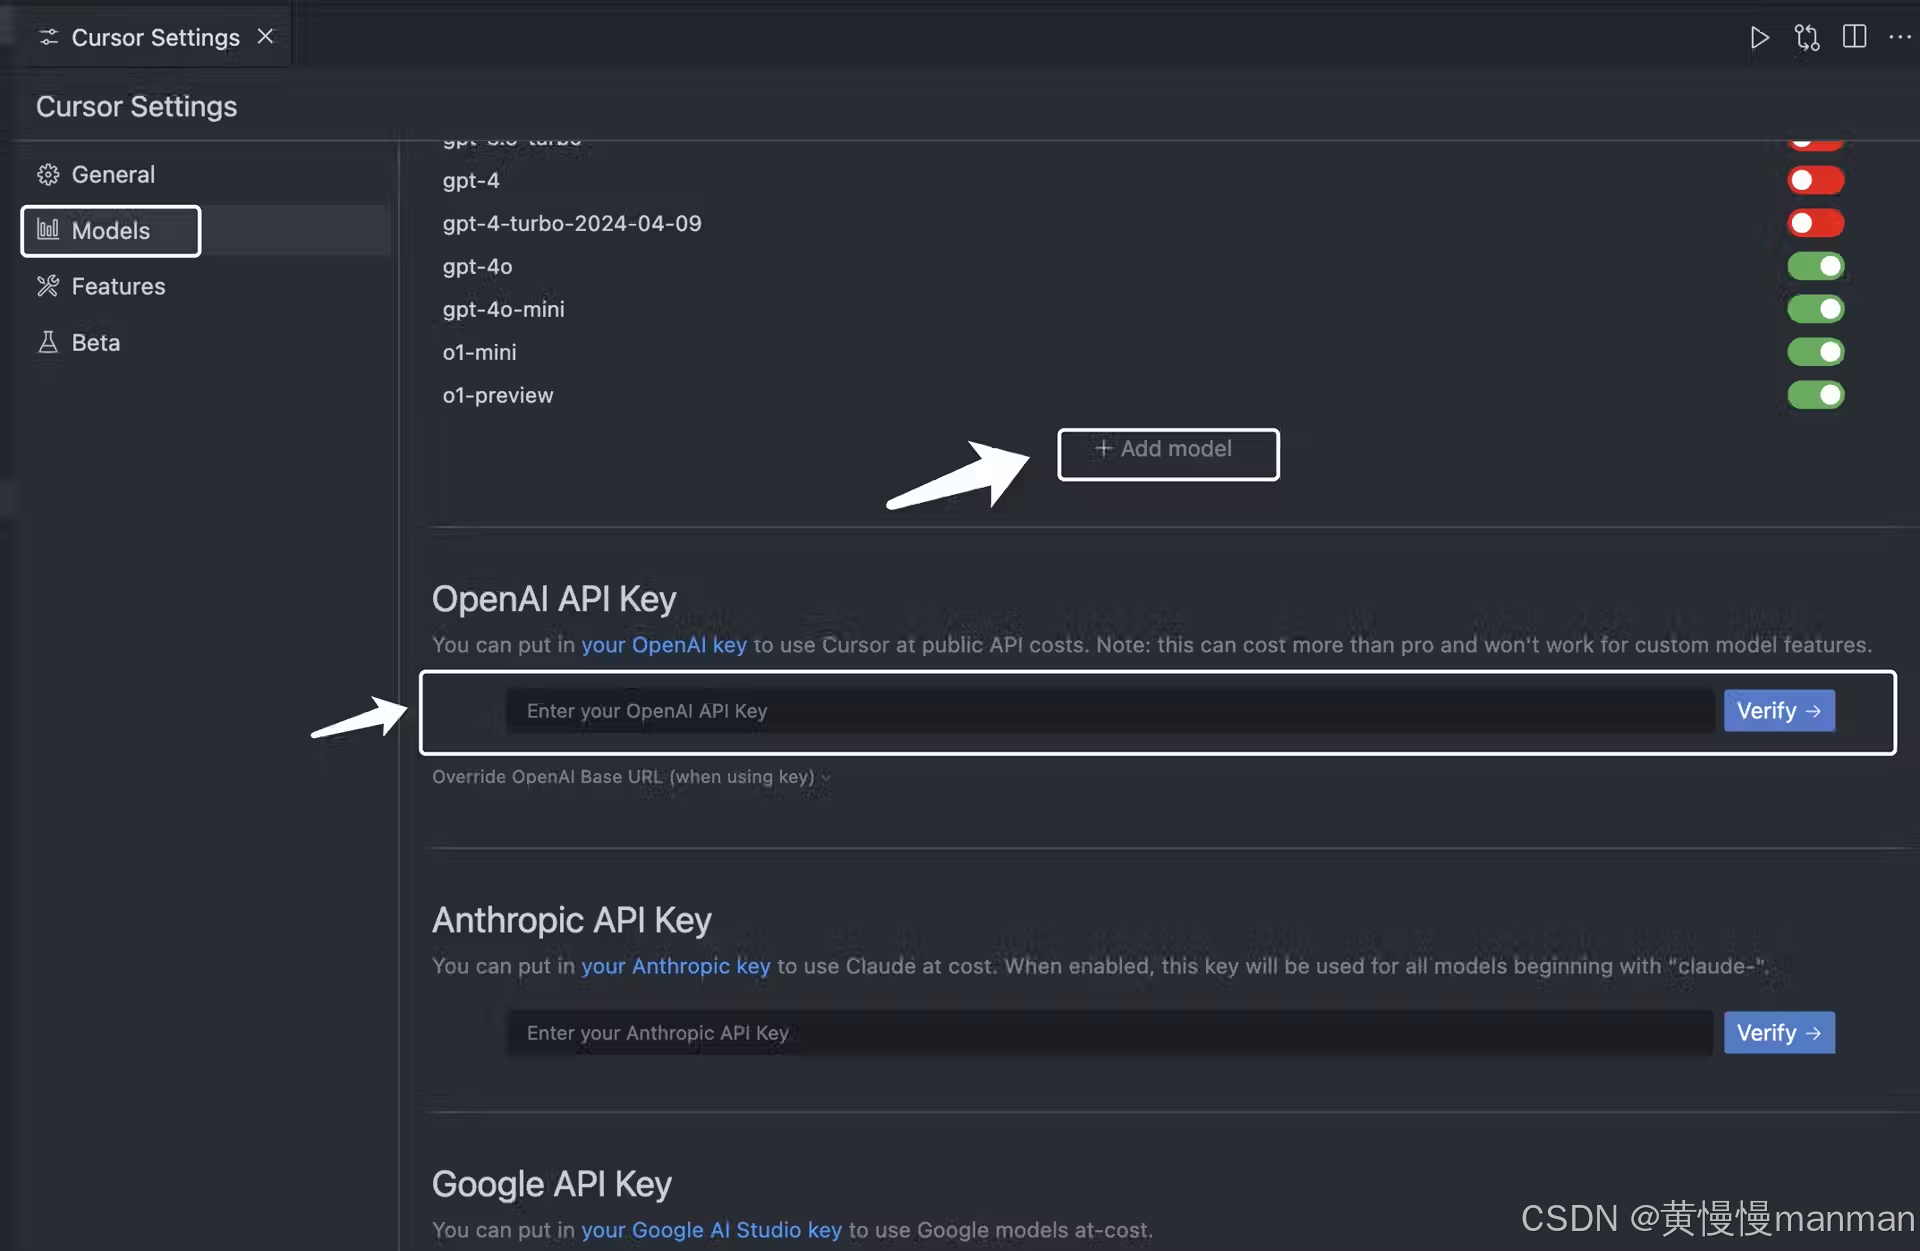
Task: Open the 'your Anthropic key' link
Action: (x=676, y=966)
